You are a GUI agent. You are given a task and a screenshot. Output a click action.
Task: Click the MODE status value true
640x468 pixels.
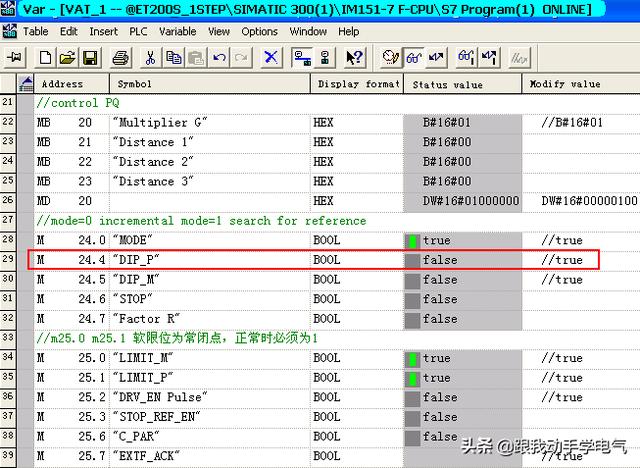[436, 240]
